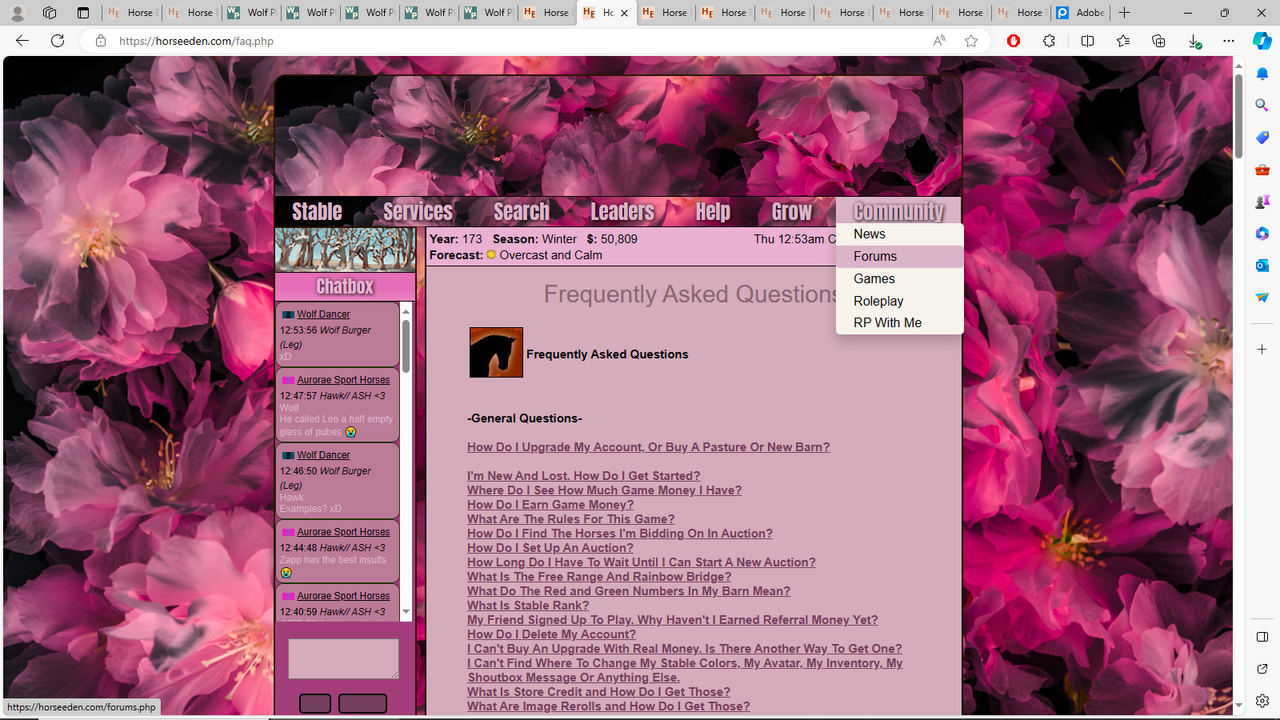Select Forums from the Community menu
The width and height of the screenshot is (1280, 720).
(x=874, y=256)
